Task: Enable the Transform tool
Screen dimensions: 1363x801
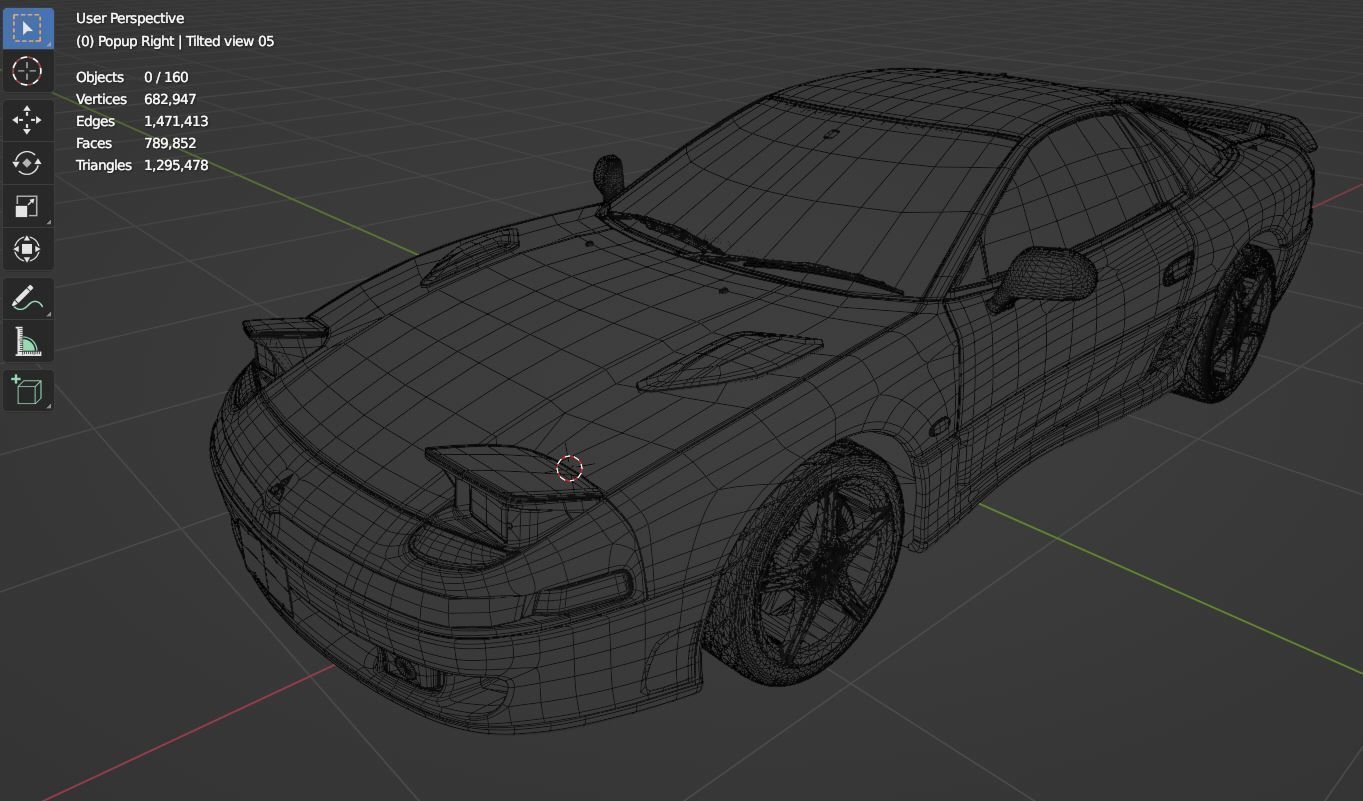Action: [x=27, y=249]
